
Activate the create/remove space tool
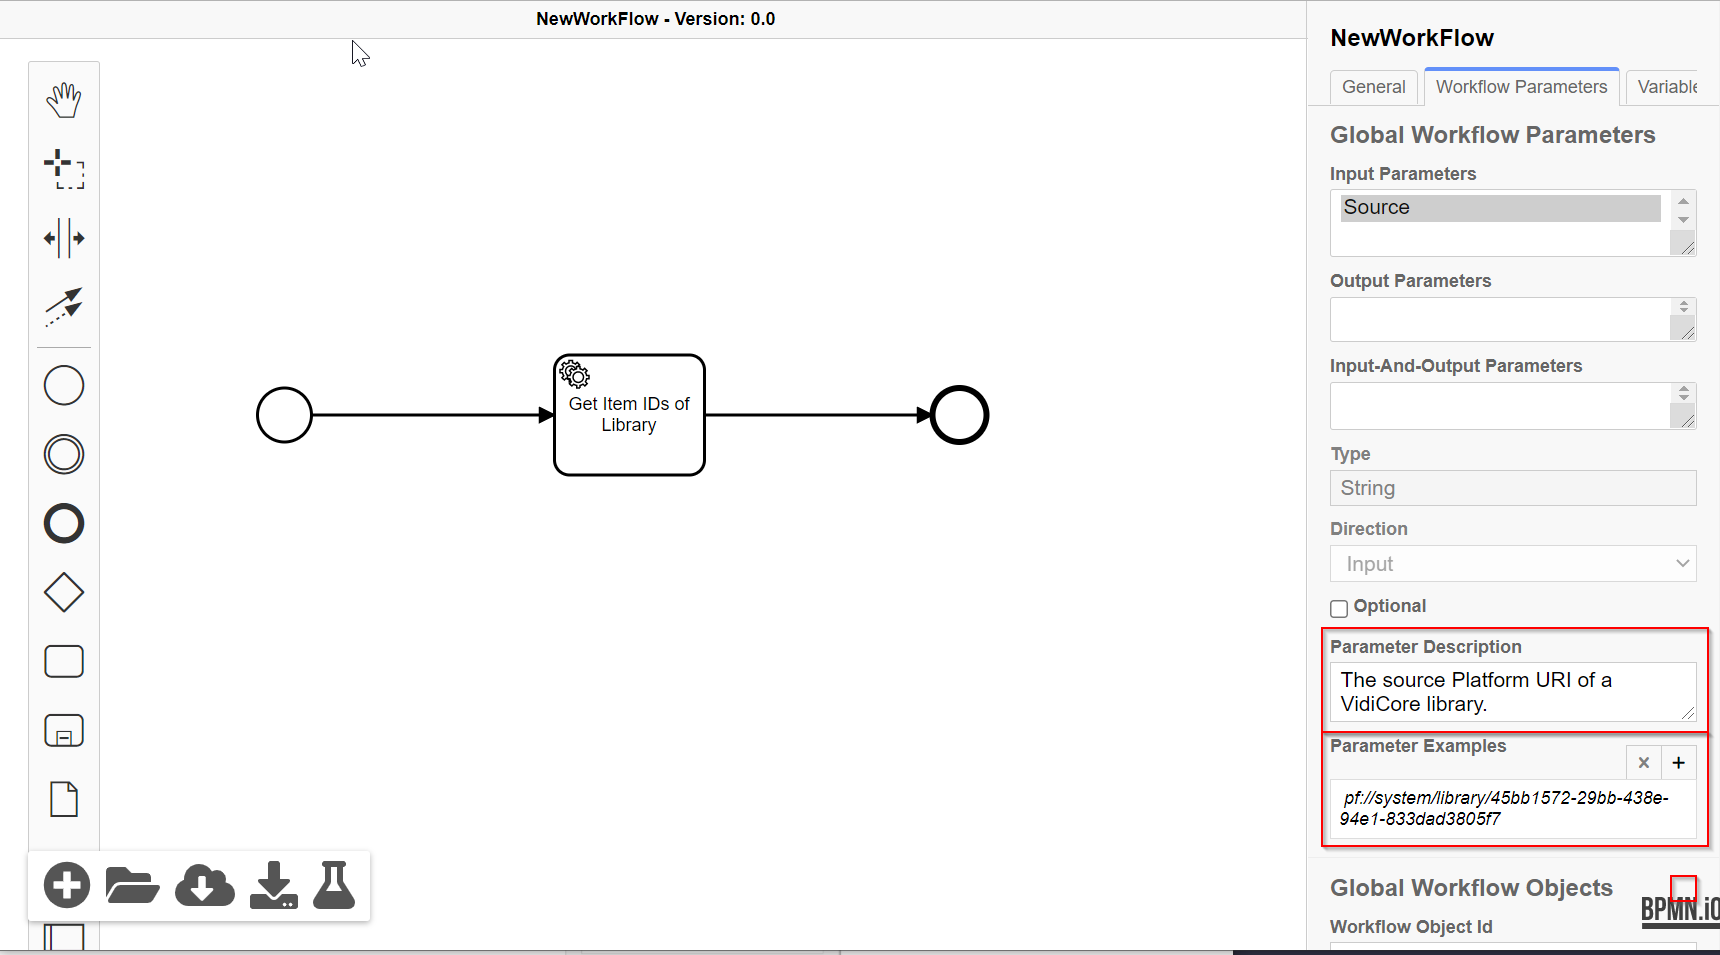click(64, 238)
